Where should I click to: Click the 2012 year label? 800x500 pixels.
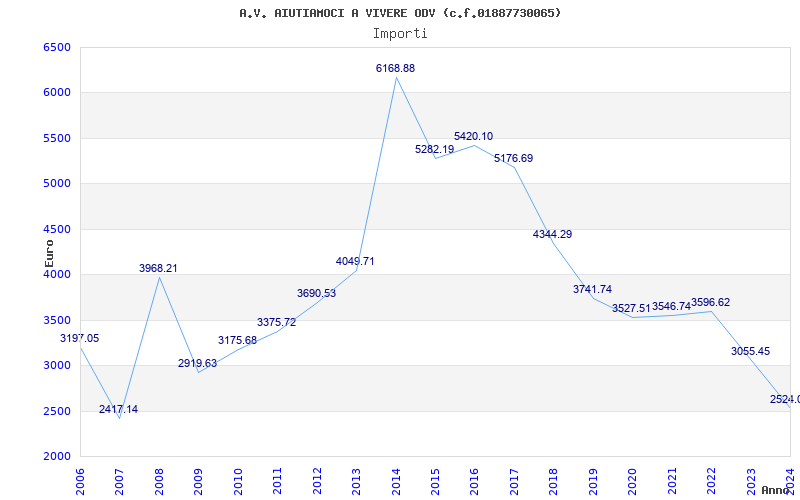(317, 481)
